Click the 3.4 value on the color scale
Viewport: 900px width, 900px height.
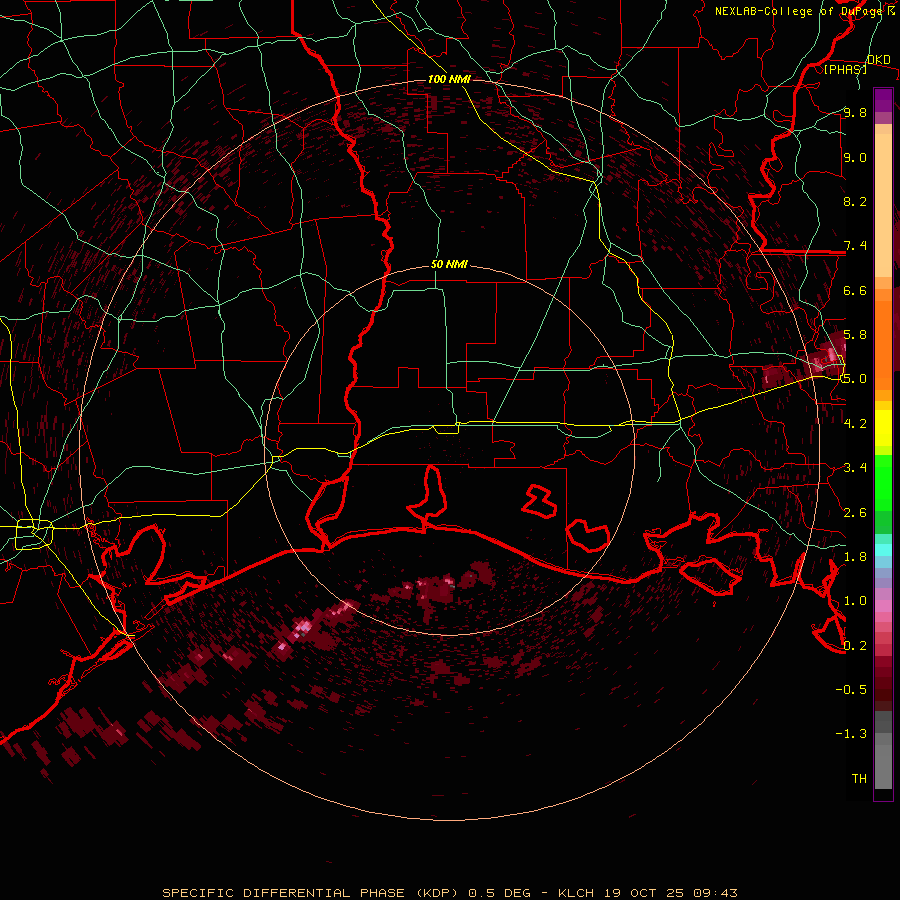pos(855,467)
